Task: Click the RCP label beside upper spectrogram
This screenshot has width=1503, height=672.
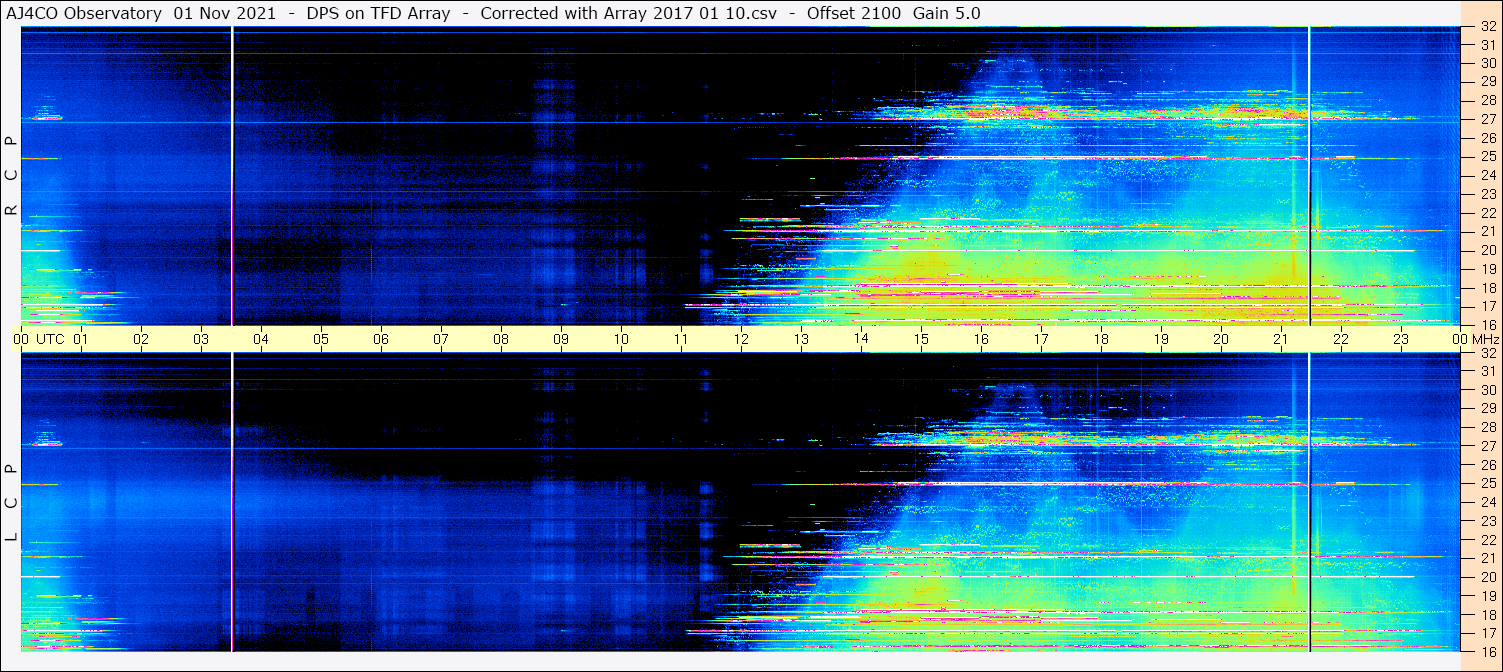Action: pyautogui.click(x=11, y=176)
